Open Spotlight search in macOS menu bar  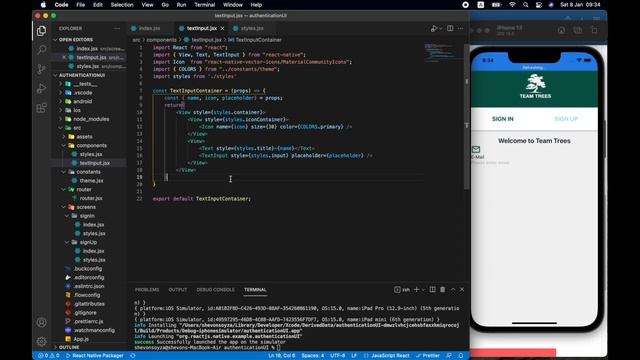pyautogui.click(x=526, y=5)
